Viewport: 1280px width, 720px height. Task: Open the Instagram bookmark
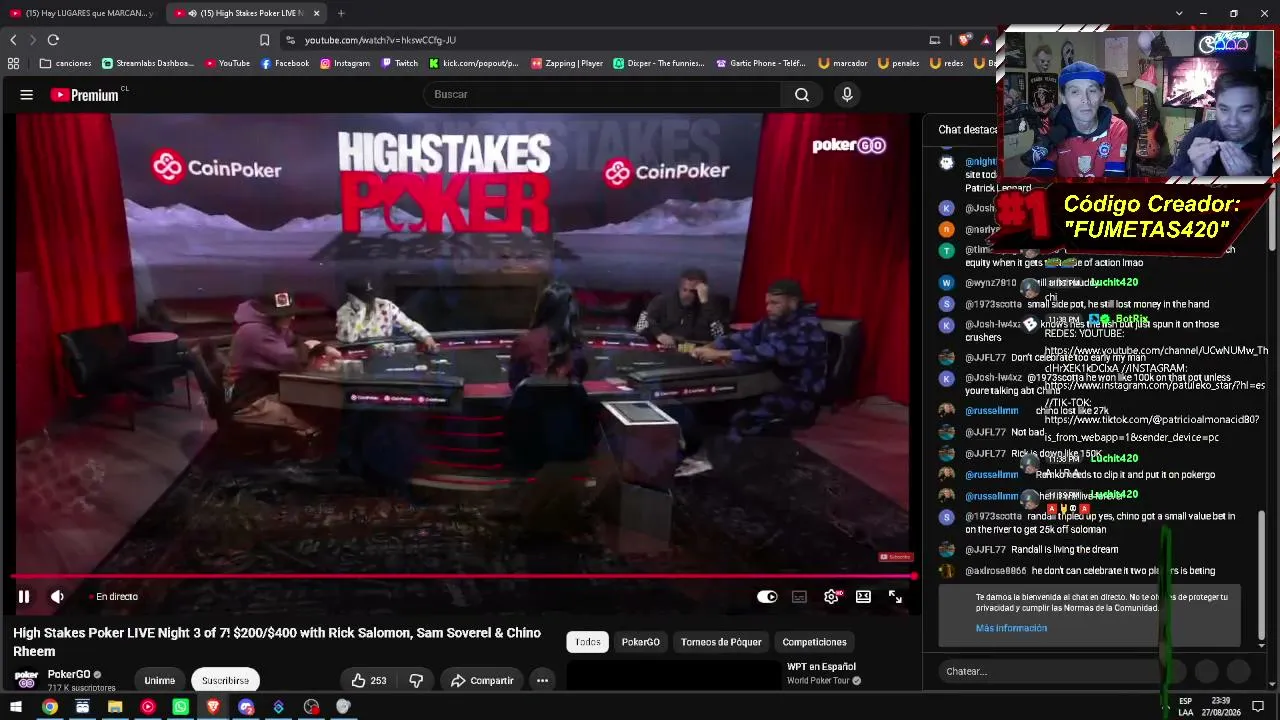345,63
